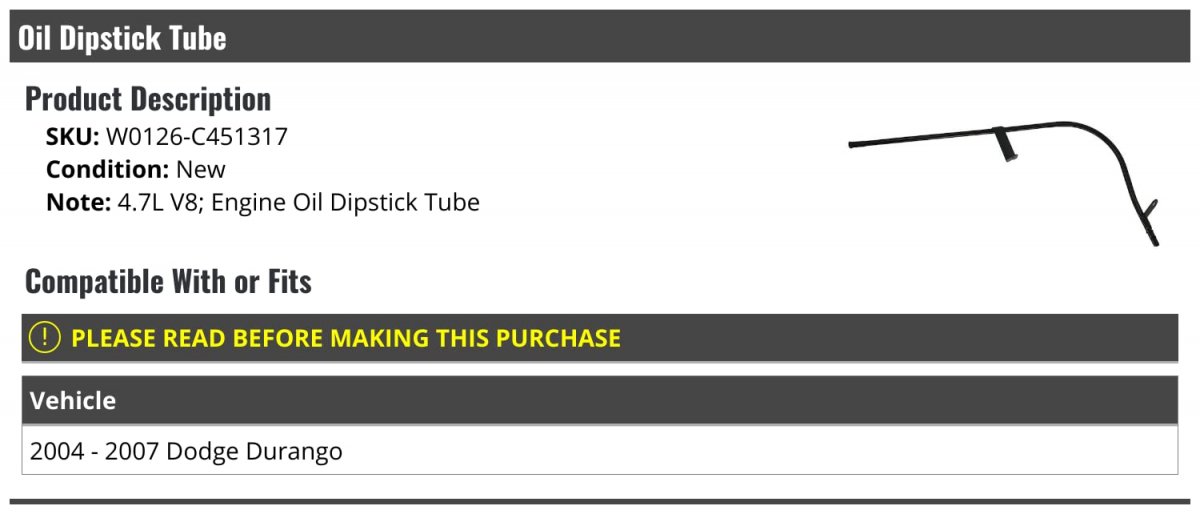Click the "Note:" label
The height and width of the screenshot is (514, 1200).
(x=78, y=203)
